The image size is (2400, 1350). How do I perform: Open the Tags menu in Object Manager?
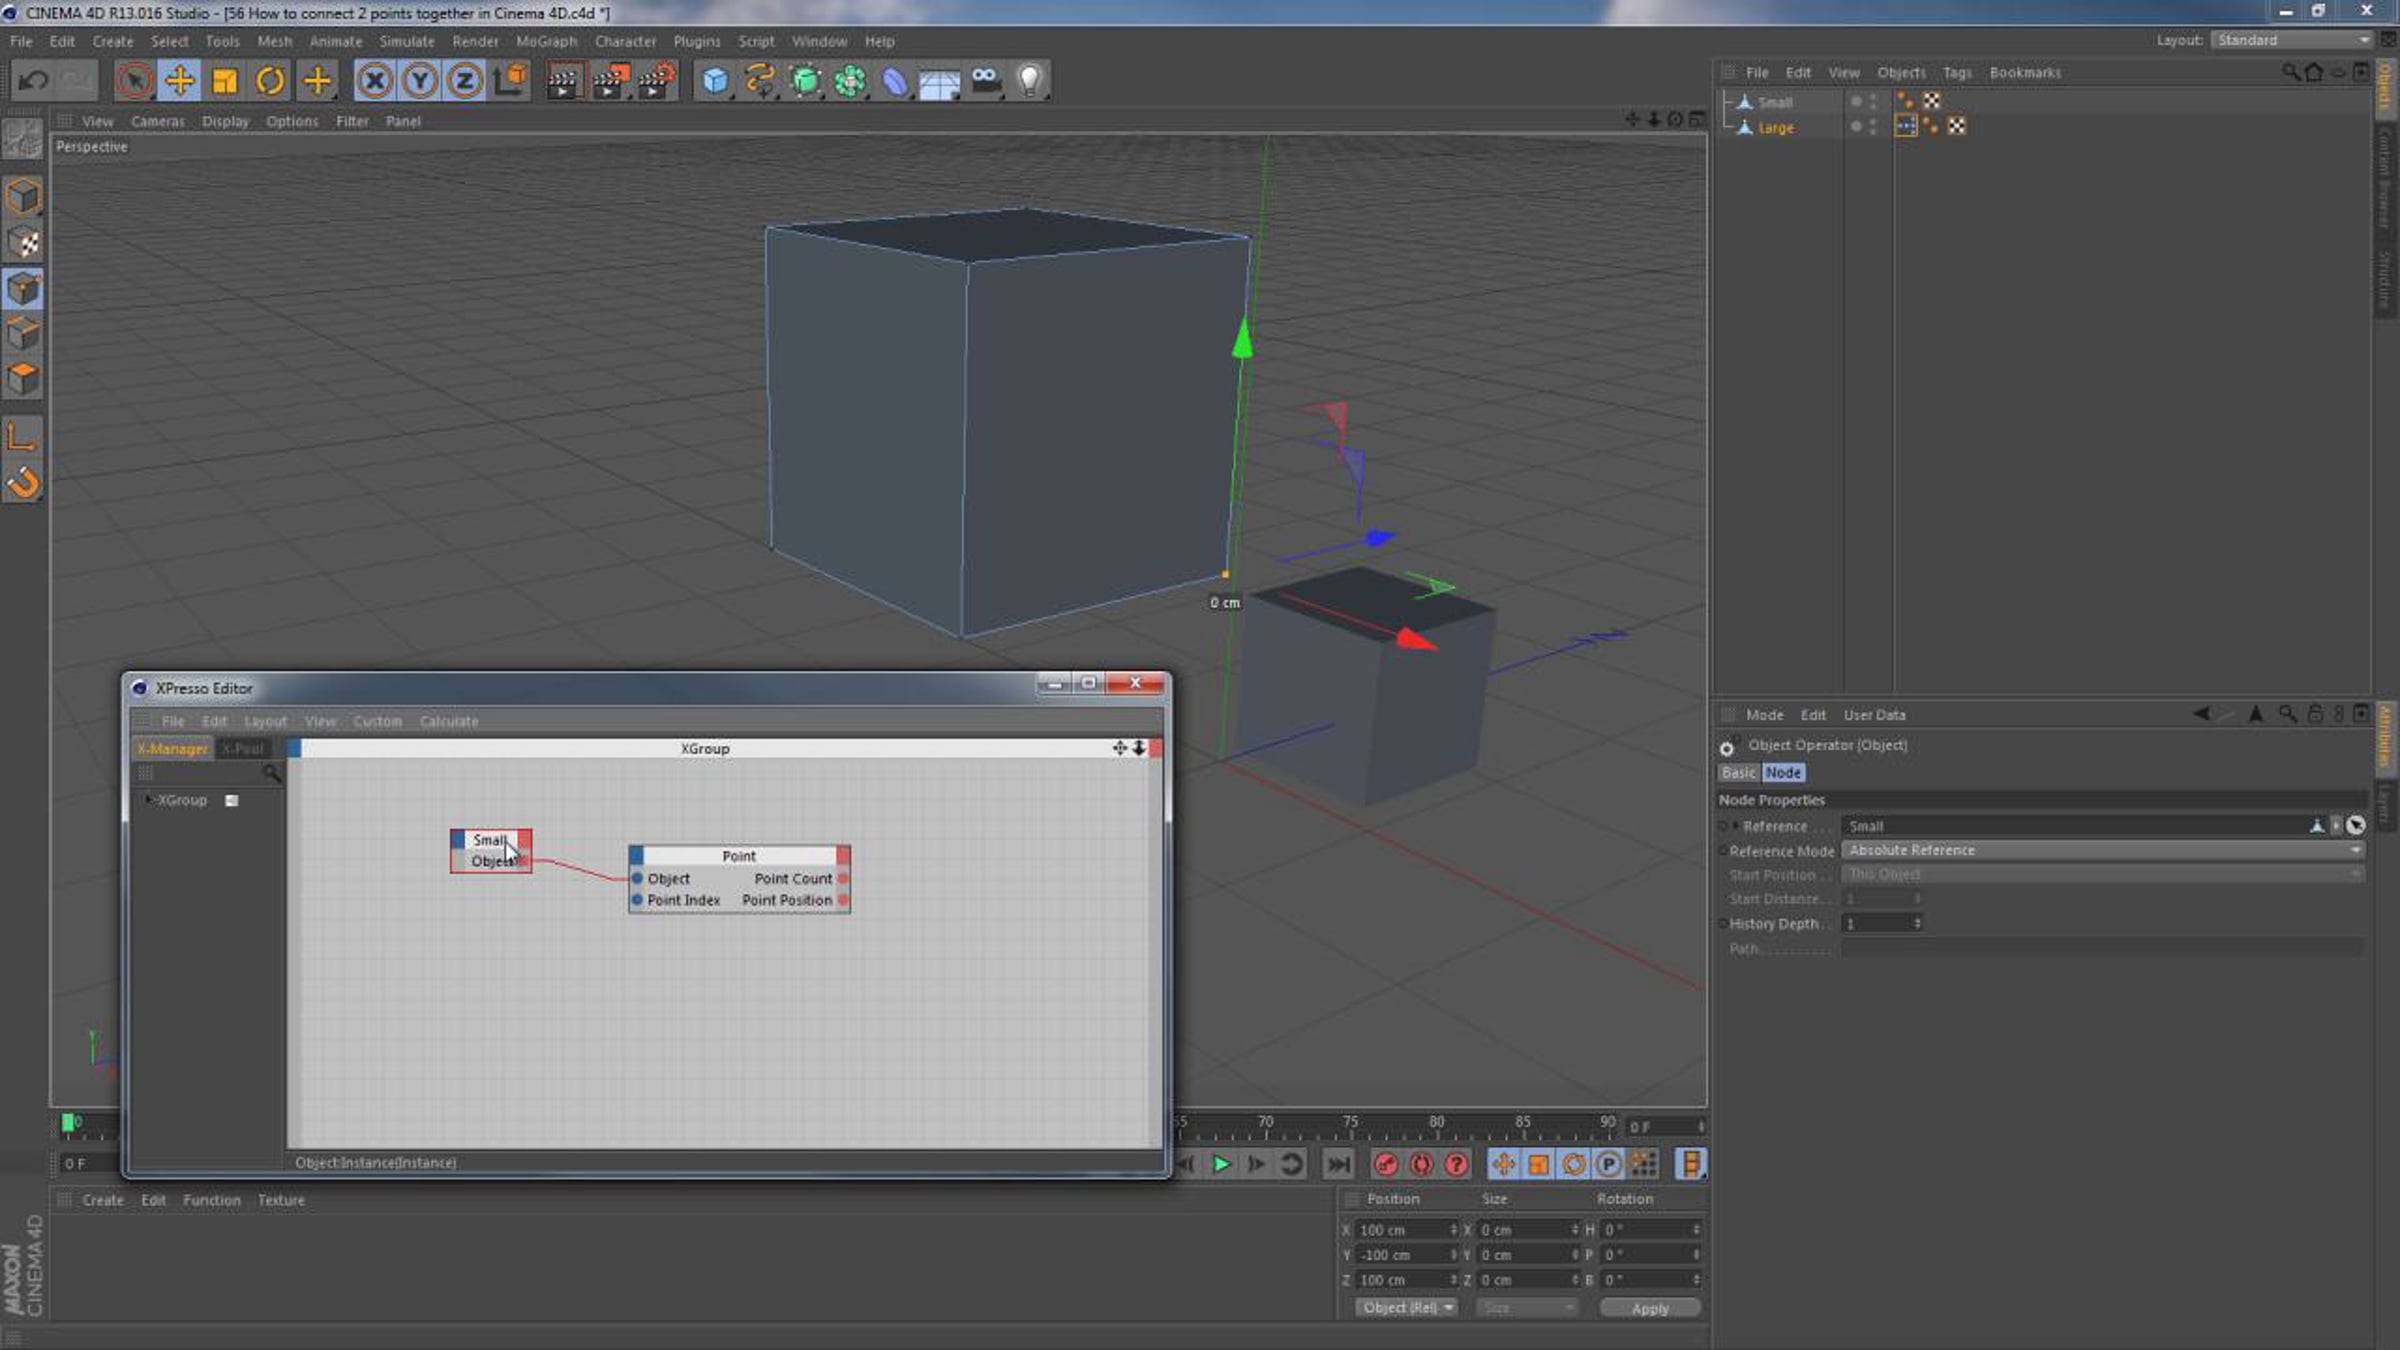click(1957, 72)
